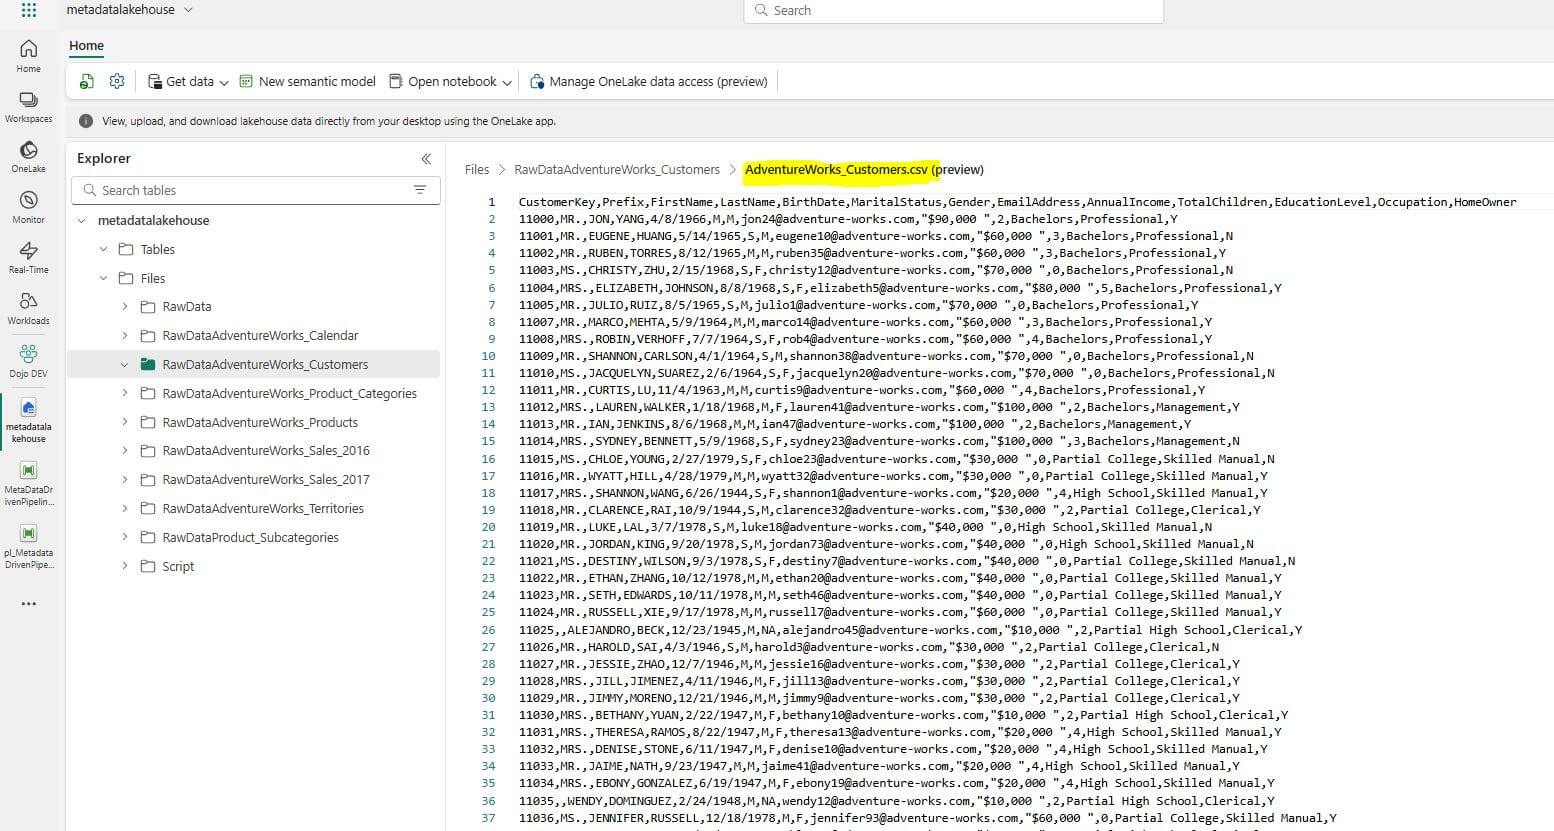
Task: Select the RawDataAdventureWorks_Products folder name
Action: (x=260, y=423)
